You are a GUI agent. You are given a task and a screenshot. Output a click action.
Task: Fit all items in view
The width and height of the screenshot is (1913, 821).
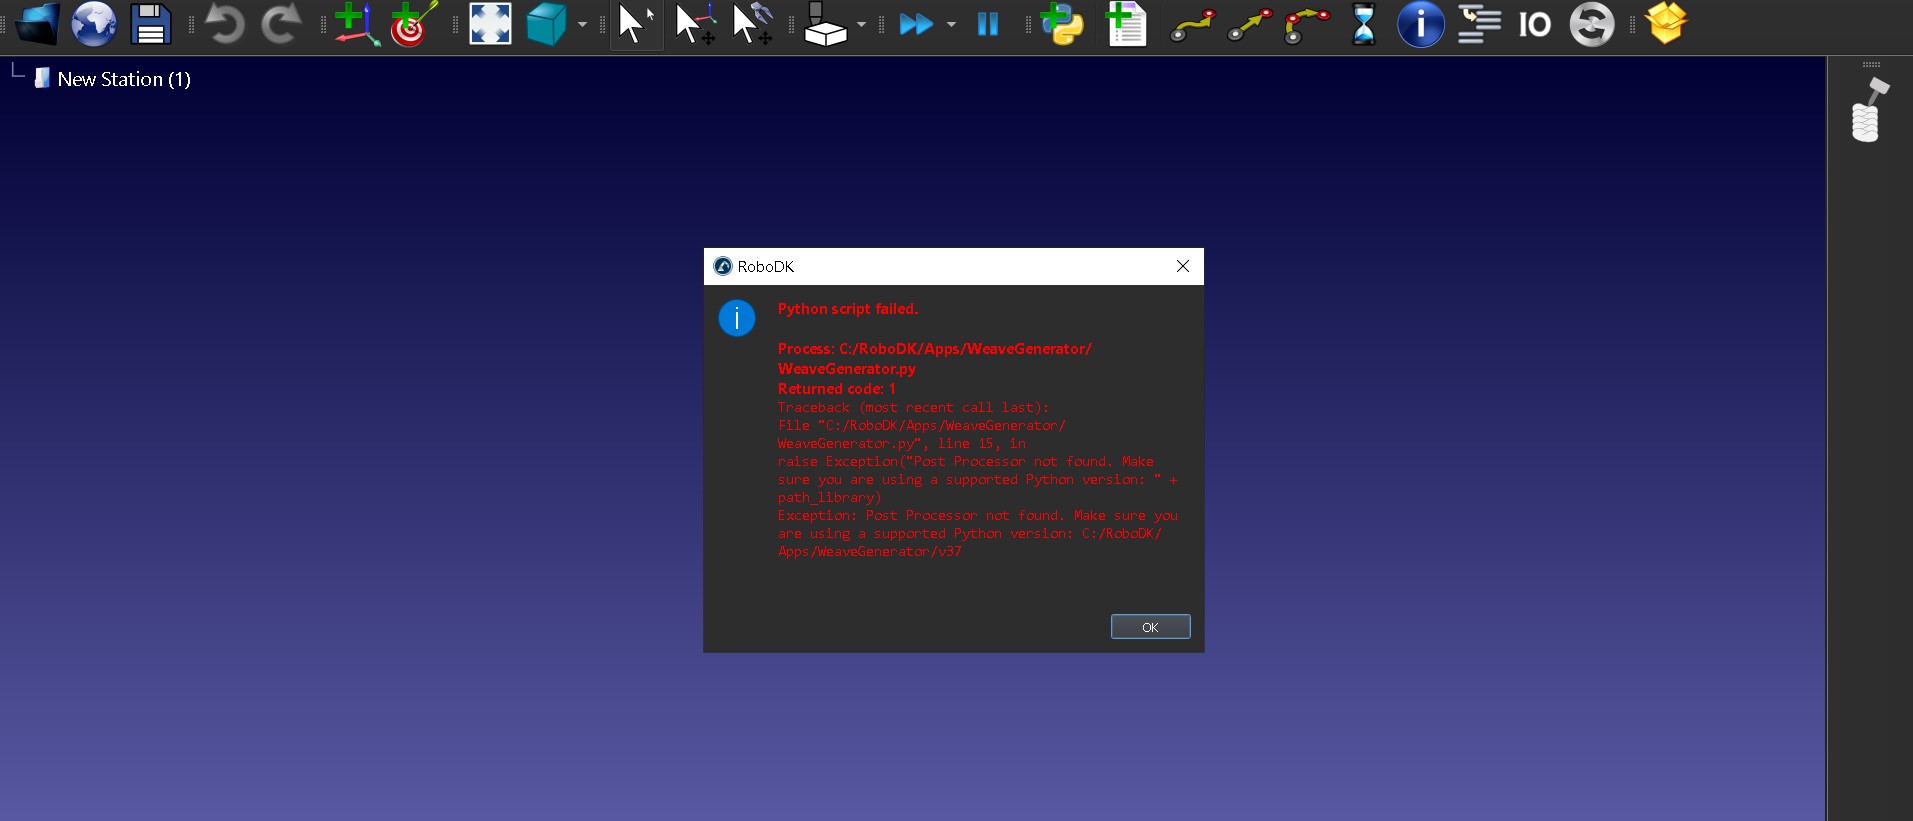point(490,24)
